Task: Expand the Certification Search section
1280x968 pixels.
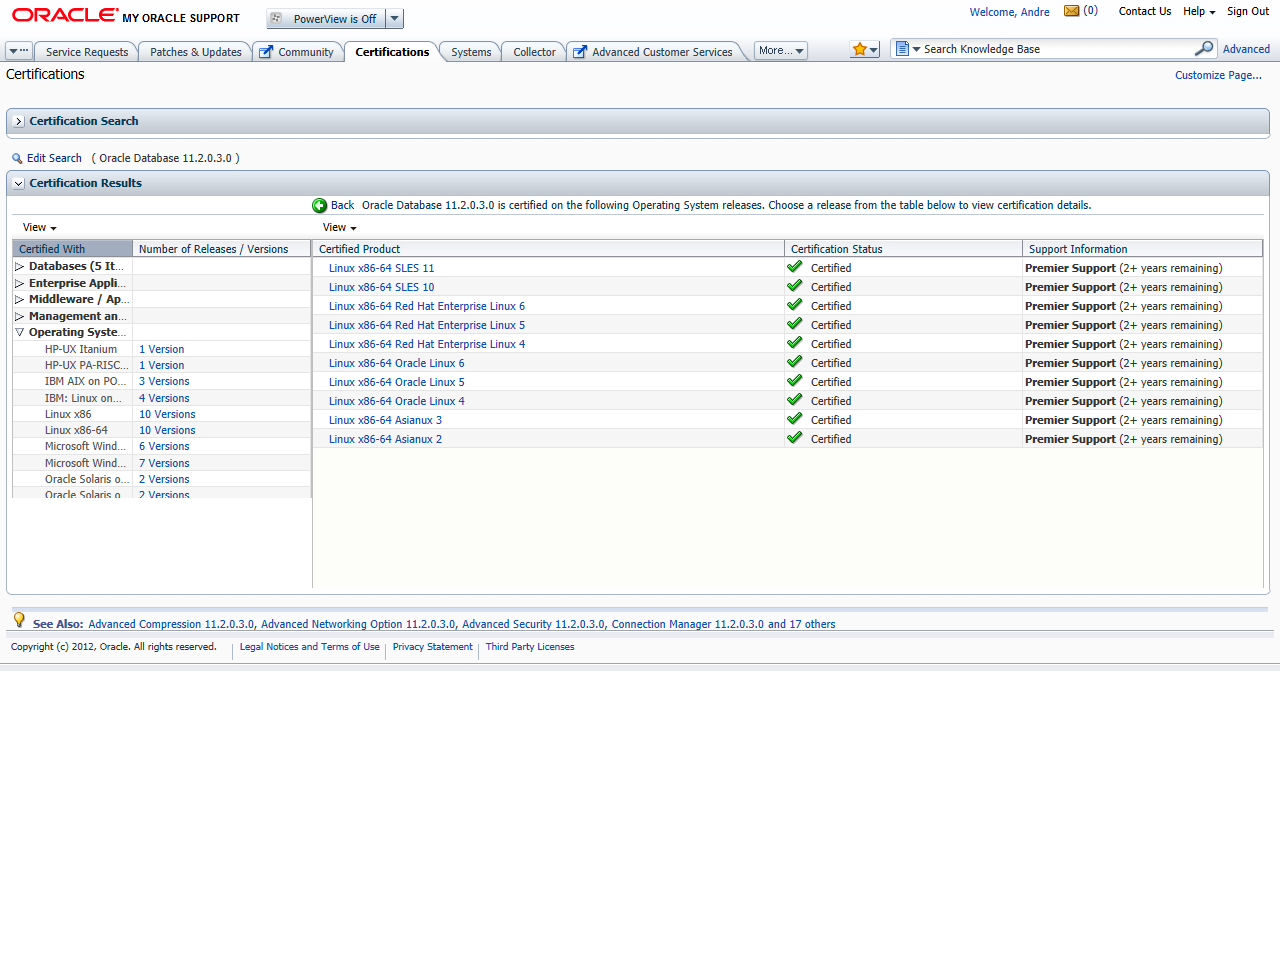Action: [19, 121]
